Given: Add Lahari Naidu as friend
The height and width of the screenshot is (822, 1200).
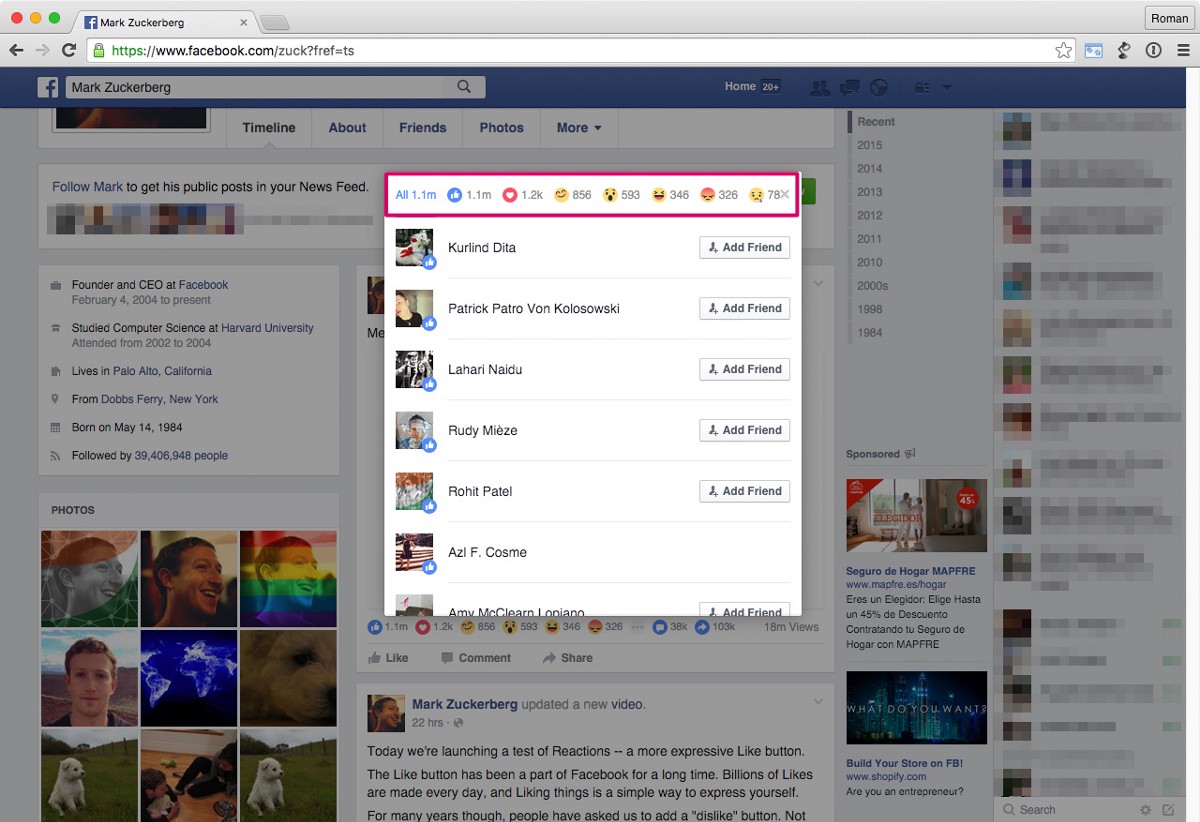Looking at the screenshot, I should (744, 369).
